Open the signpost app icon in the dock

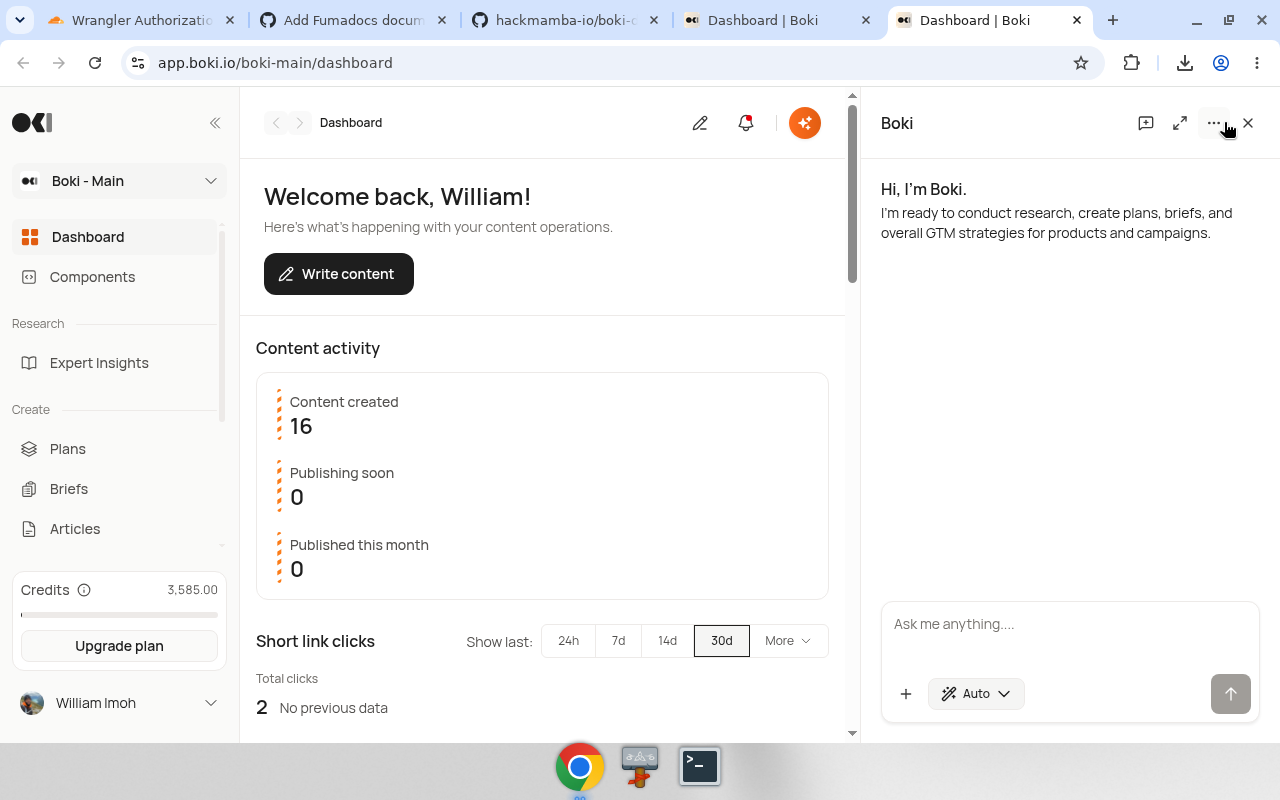point(640,767)
